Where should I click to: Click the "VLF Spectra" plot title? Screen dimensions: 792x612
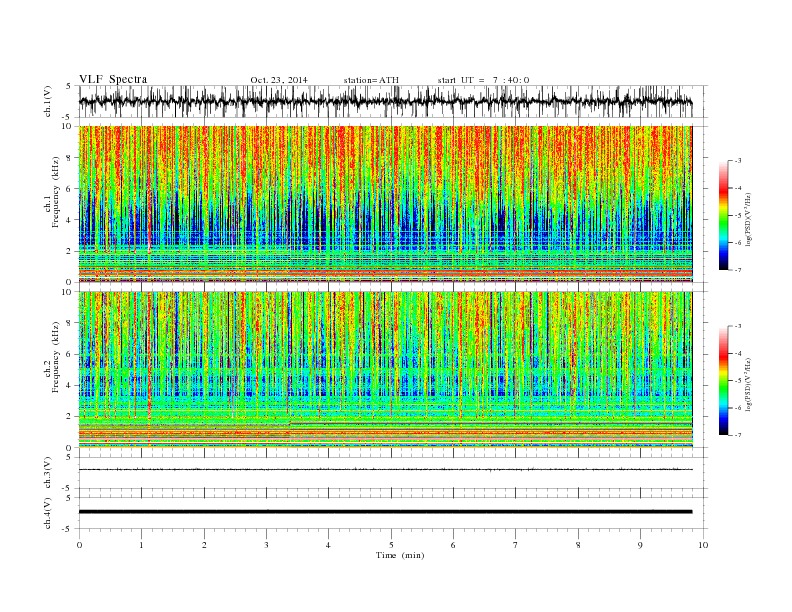(113, 79)
